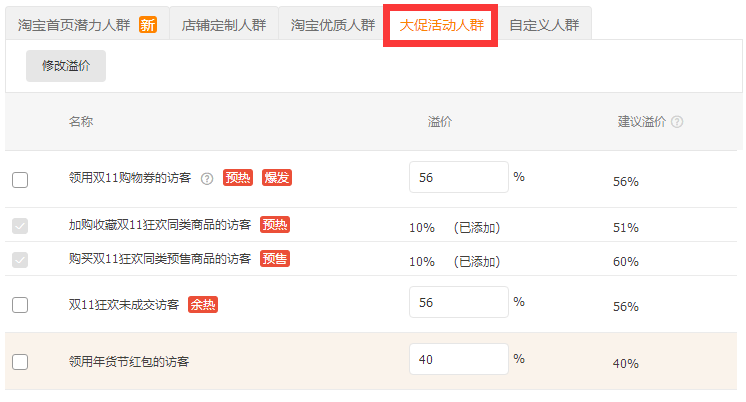The width and height of the screenshot is (746, 402).
Task: Click the 爆发 tag on coupon visitors row
Action: 277,177
